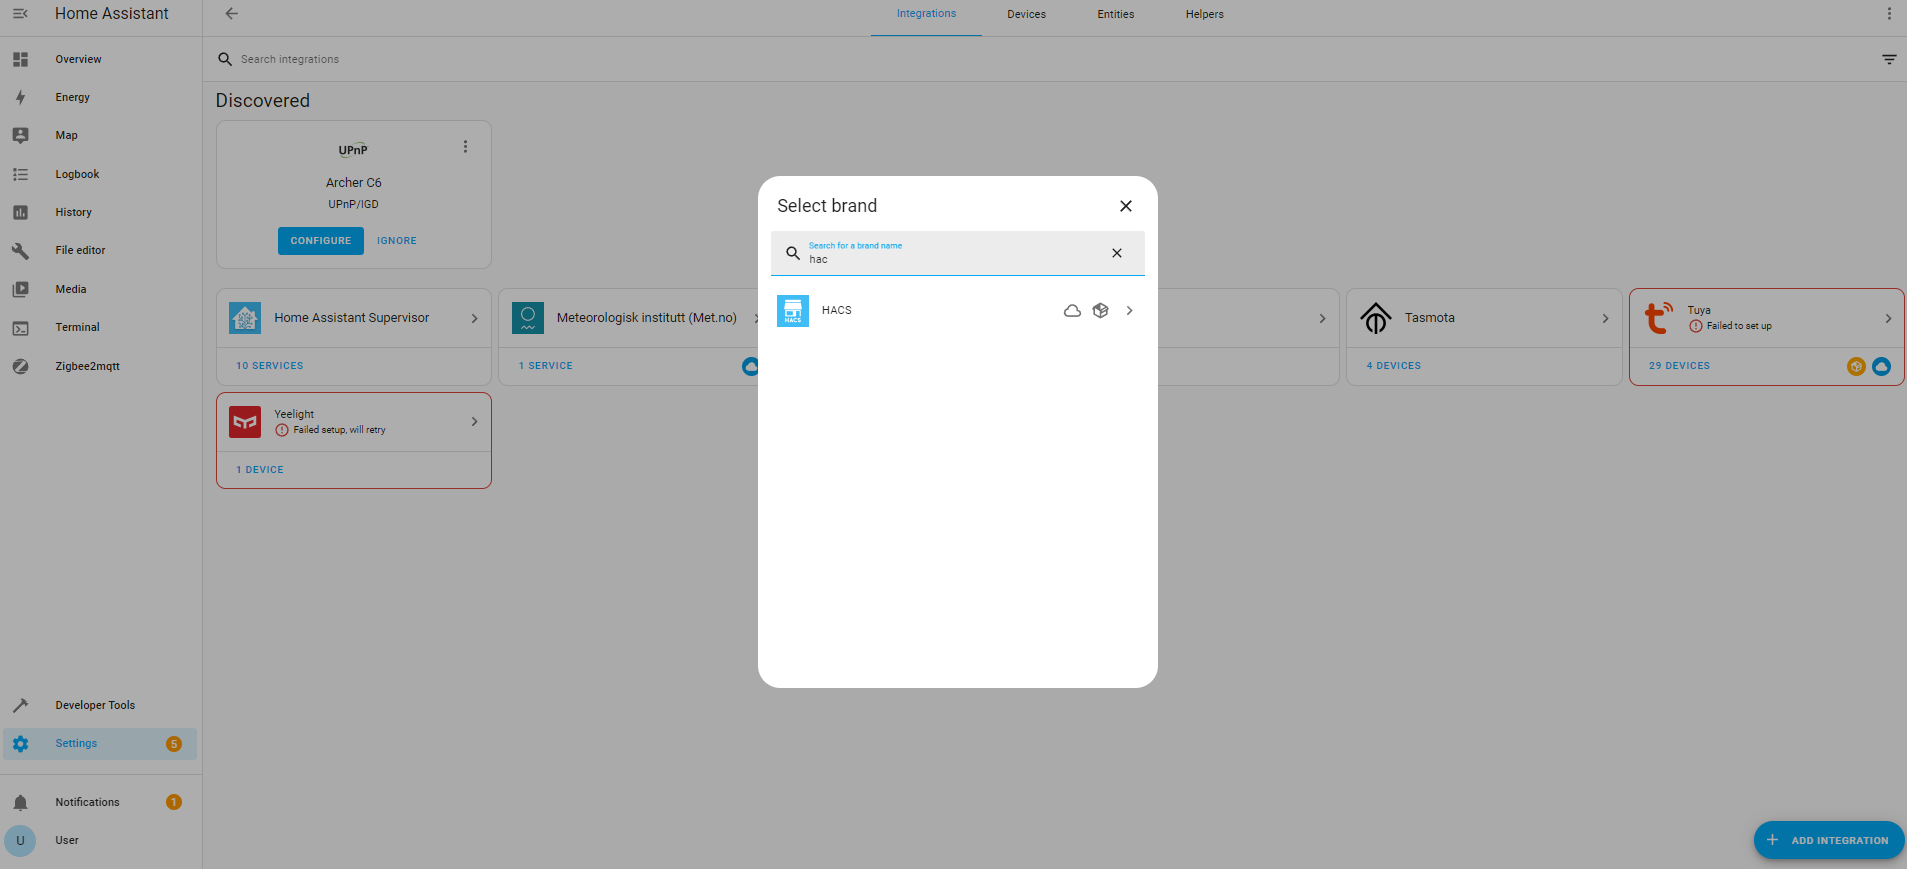Viewport: 1907px width, 869px height.
Task: Open Supervisor's 10 Services link
Action: click(x=270, y=366)
